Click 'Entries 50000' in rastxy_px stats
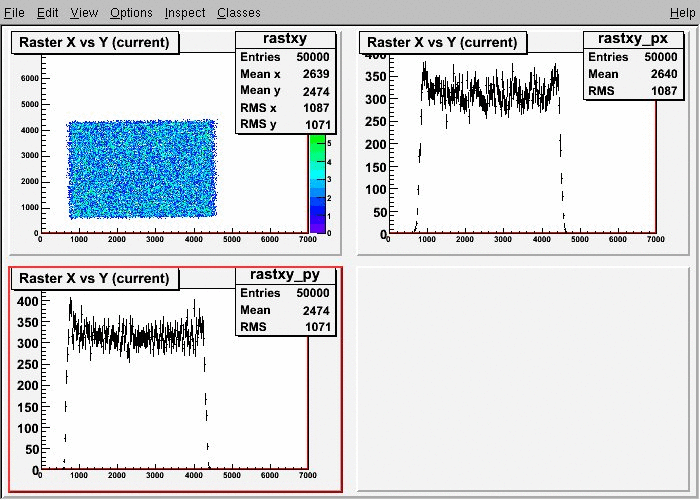Screen dimensions: 700x500 633,57
